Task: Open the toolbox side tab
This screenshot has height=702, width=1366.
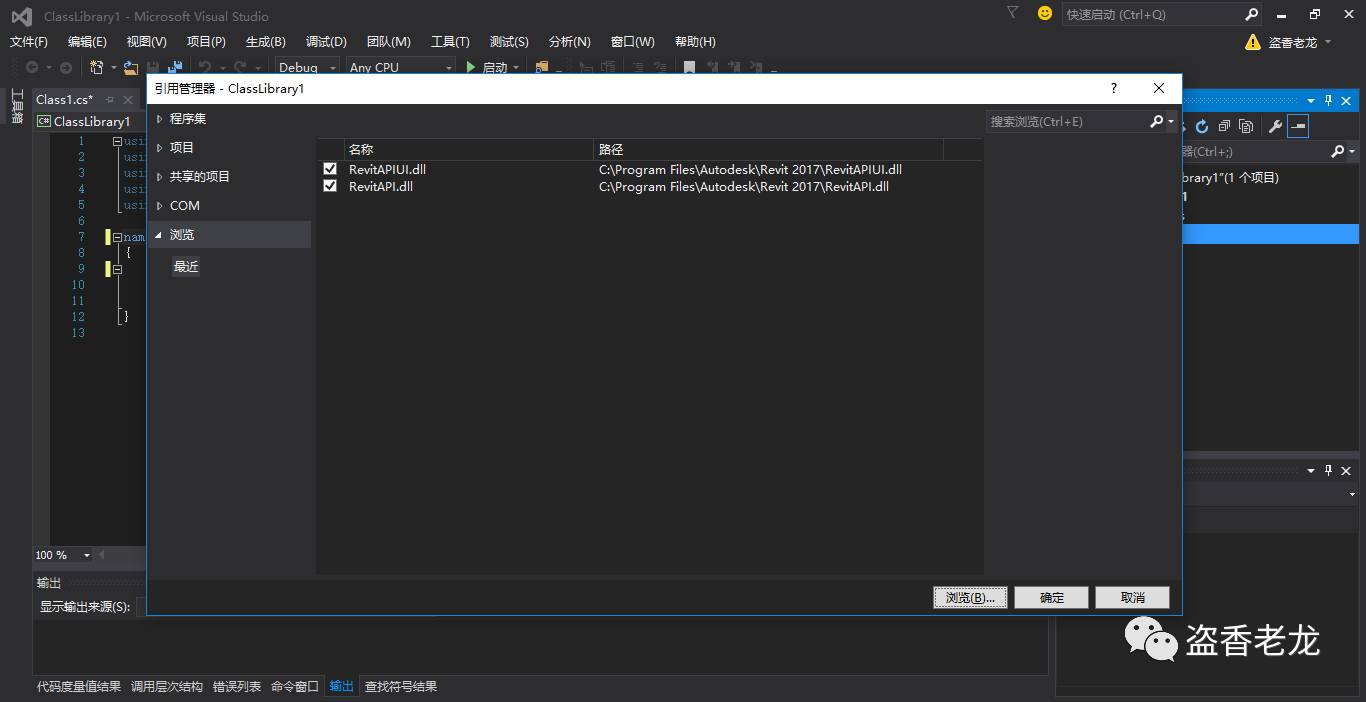Action: click(17, 106)
